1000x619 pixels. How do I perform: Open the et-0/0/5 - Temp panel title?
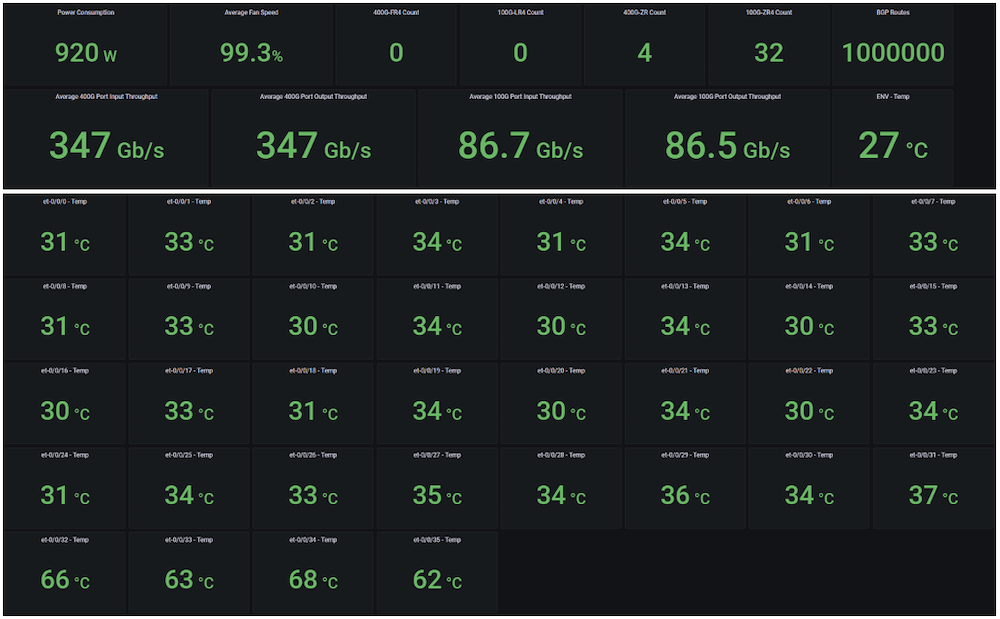[x=685, y=201]
